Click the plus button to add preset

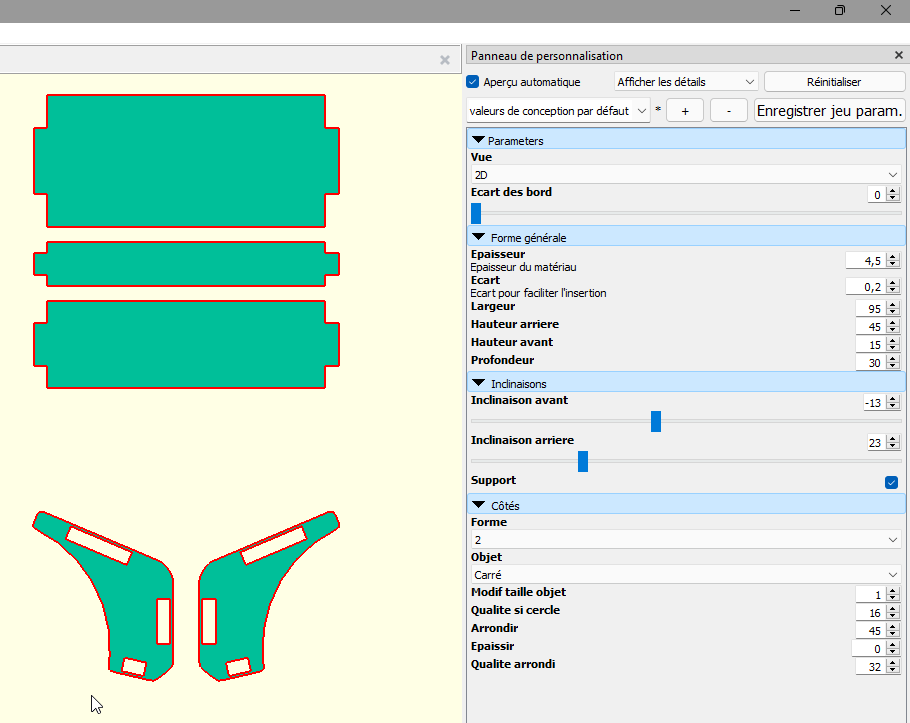pos(685,111)
